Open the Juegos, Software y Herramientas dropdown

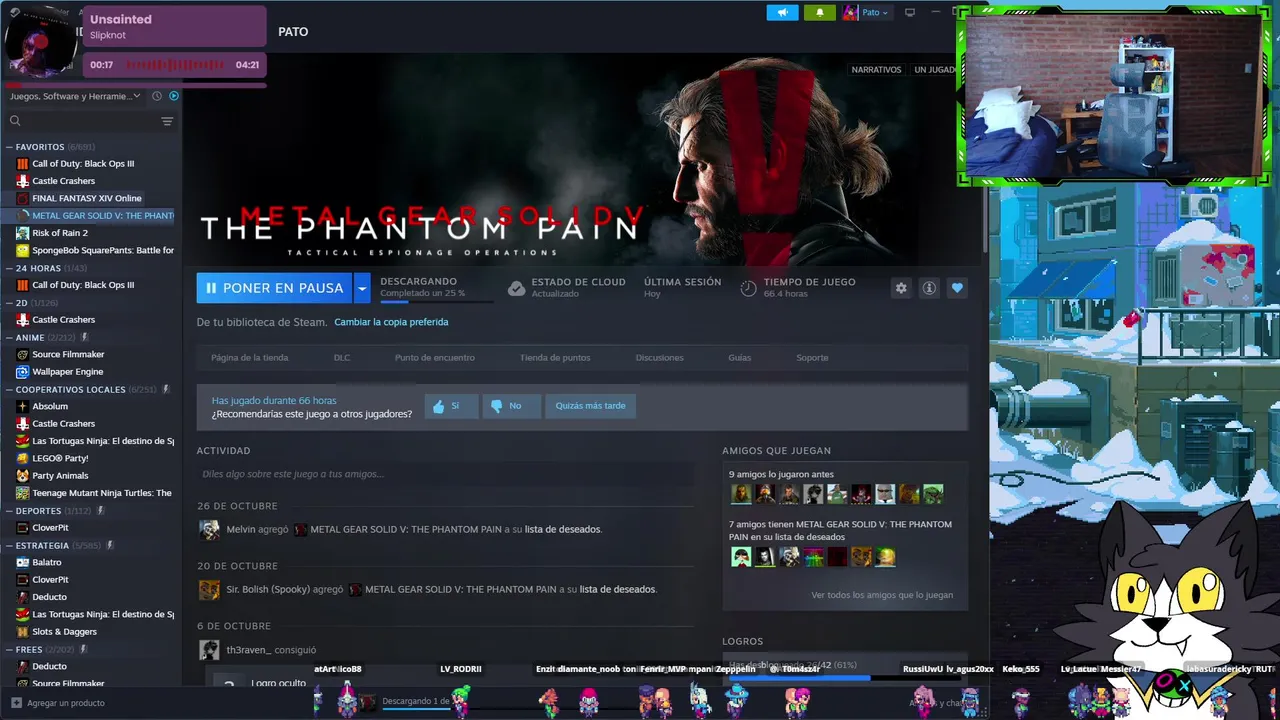click(75, 96)
